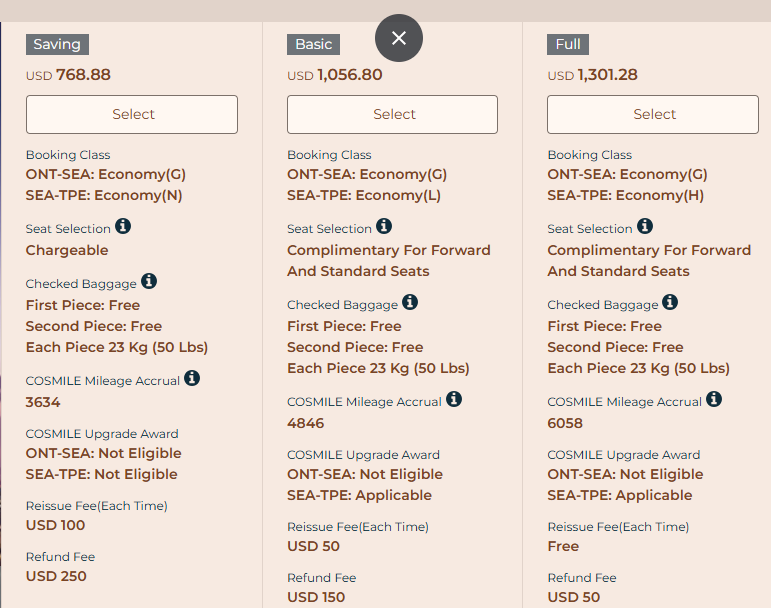Click Reissue Fee USD 50 value

coord(313,547)
